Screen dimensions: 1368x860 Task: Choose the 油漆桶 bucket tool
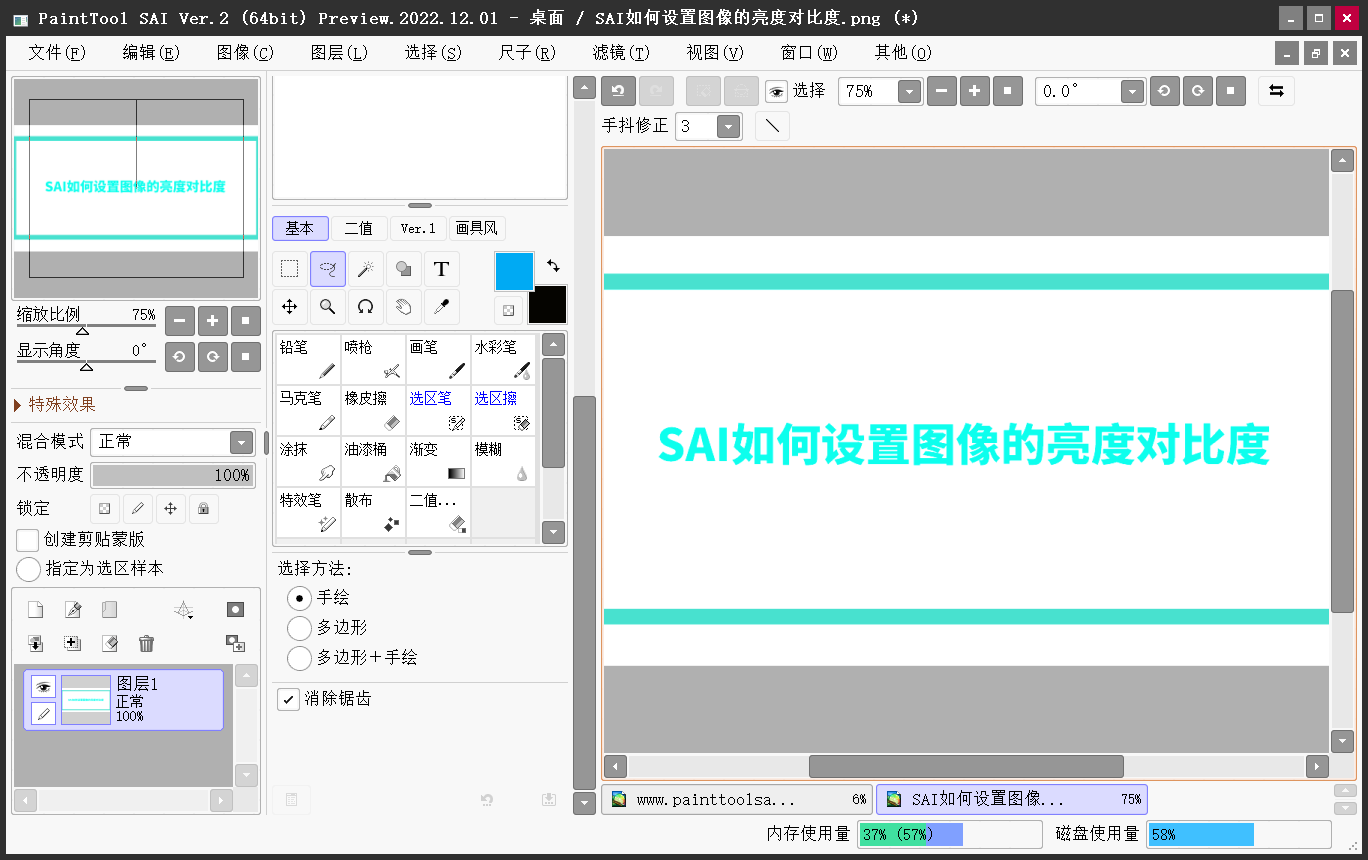pyautogui.click(x=373, y=462)
